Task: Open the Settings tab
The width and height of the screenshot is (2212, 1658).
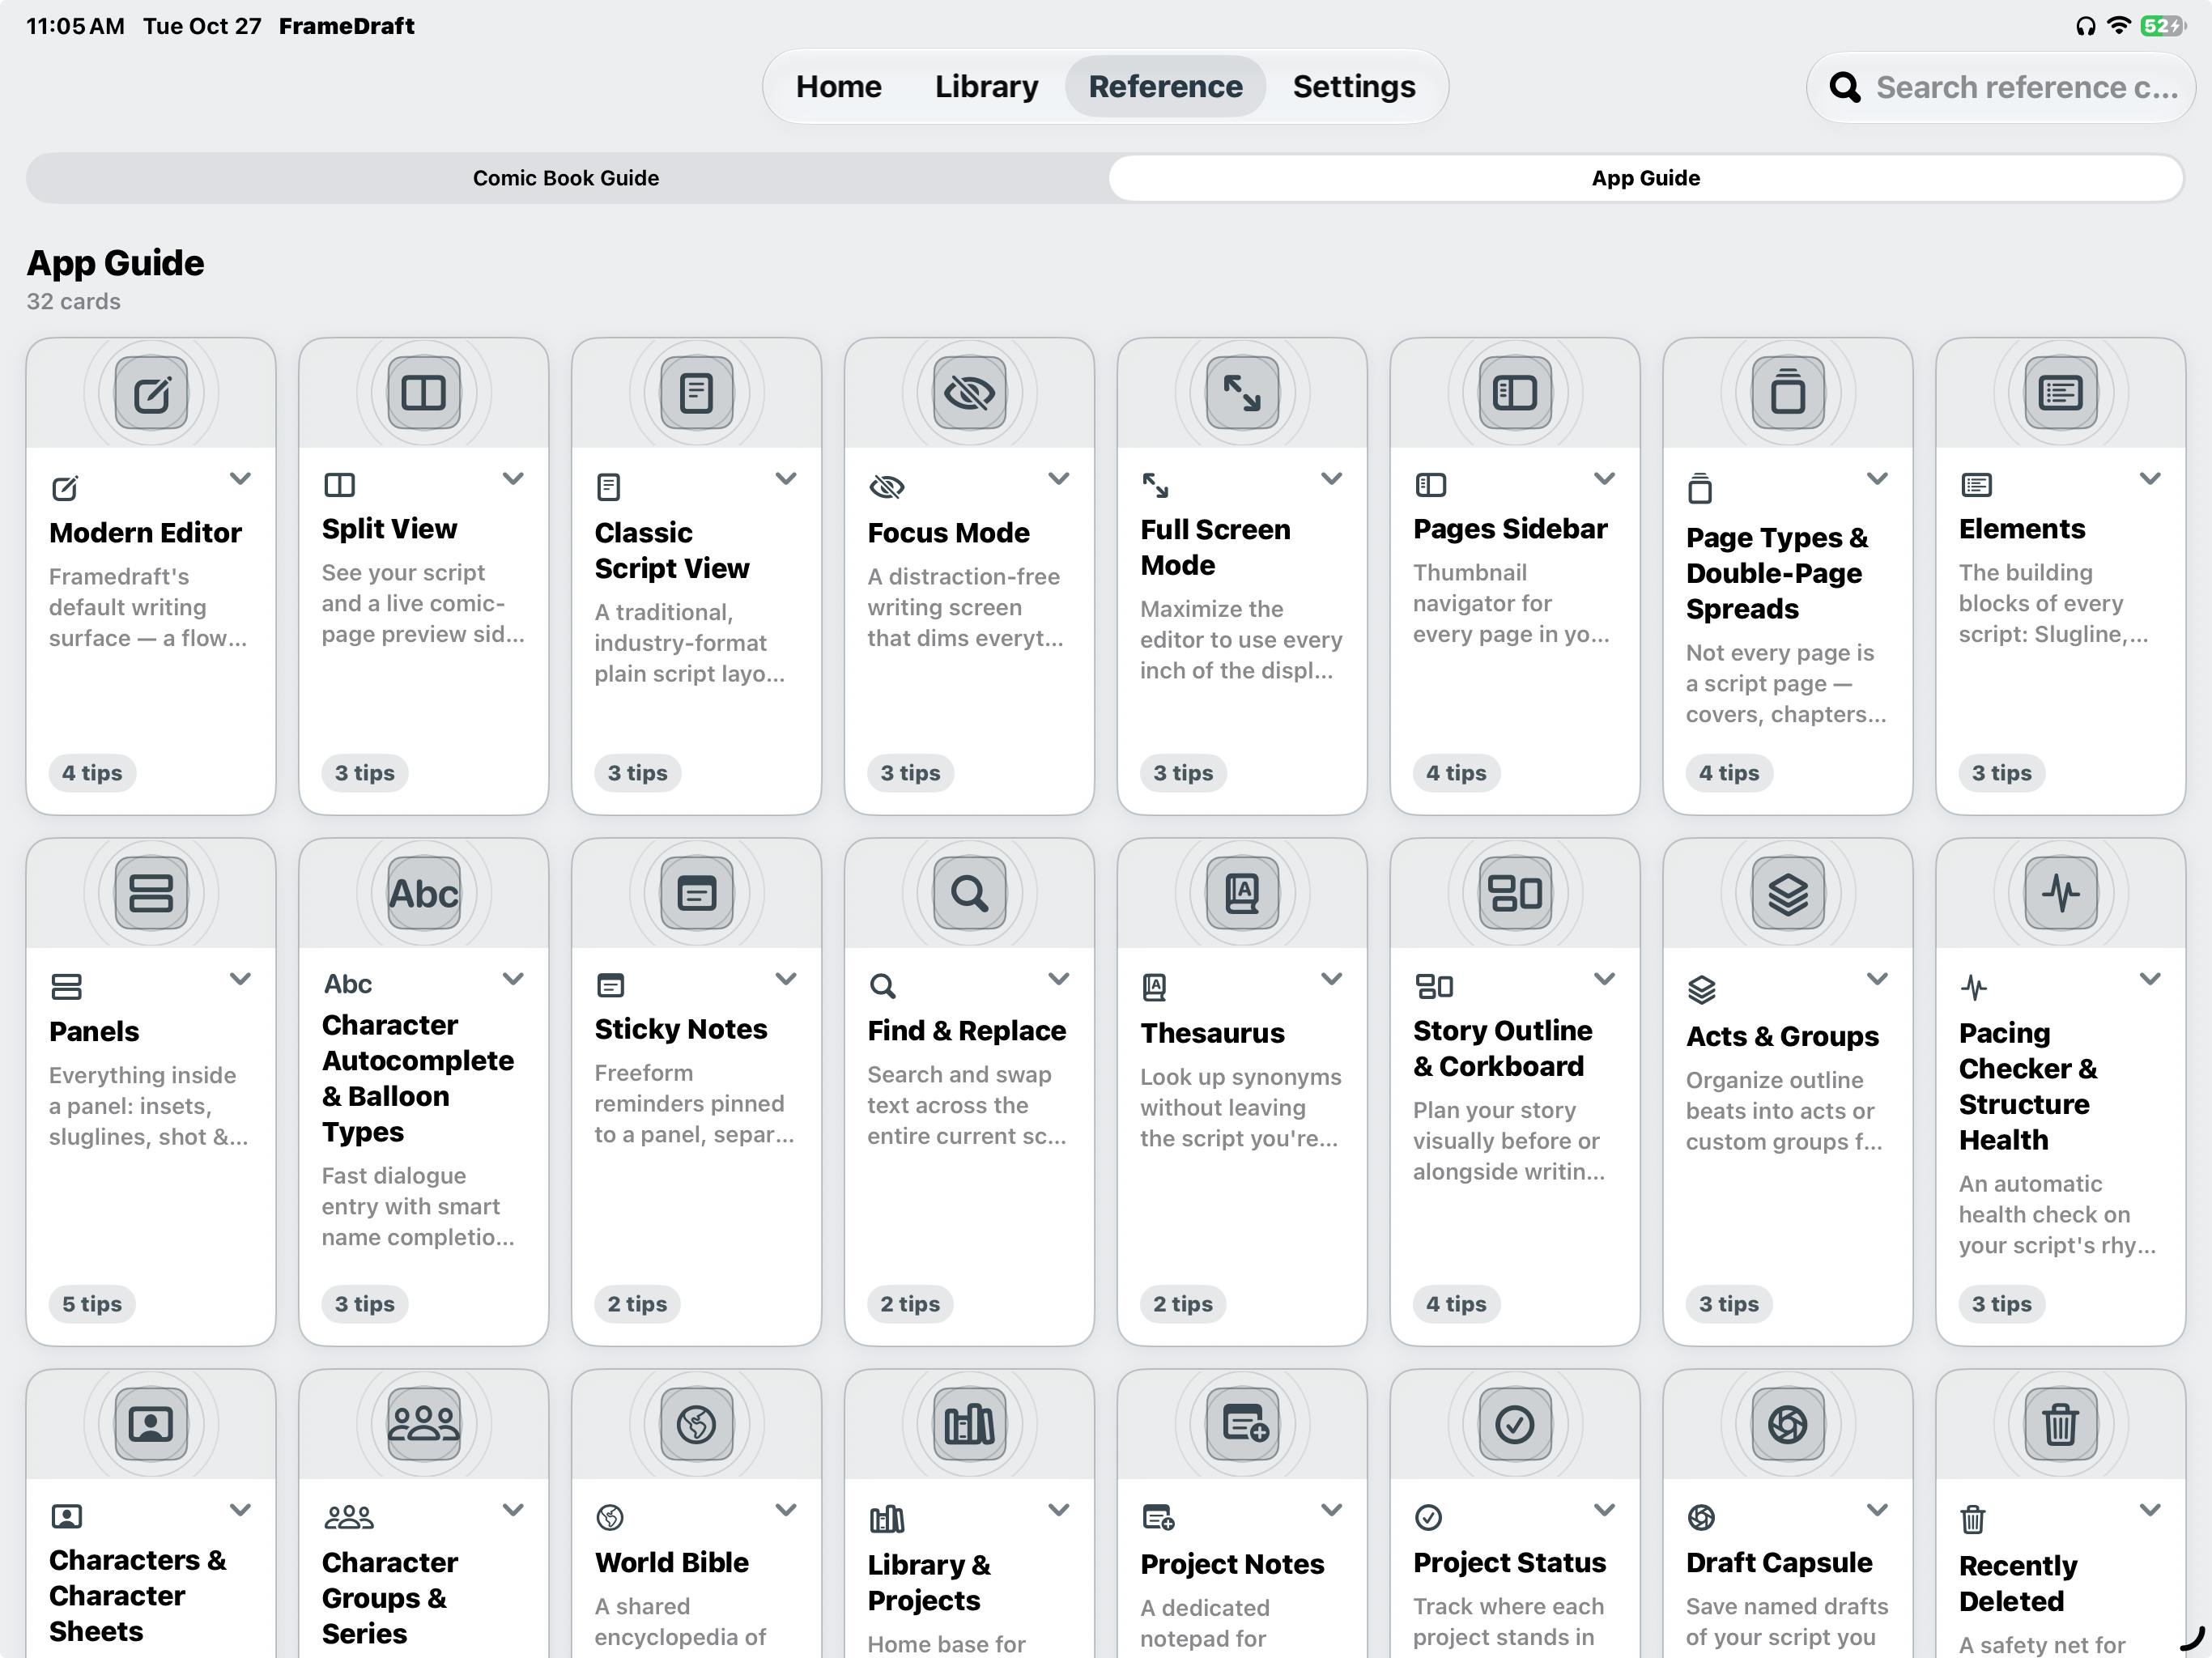Action: 1354,87
